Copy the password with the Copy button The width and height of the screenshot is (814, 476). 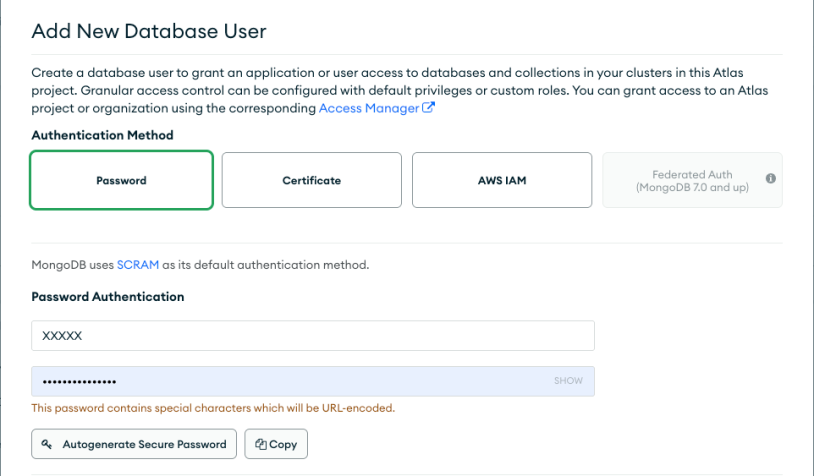click(276, 444)
